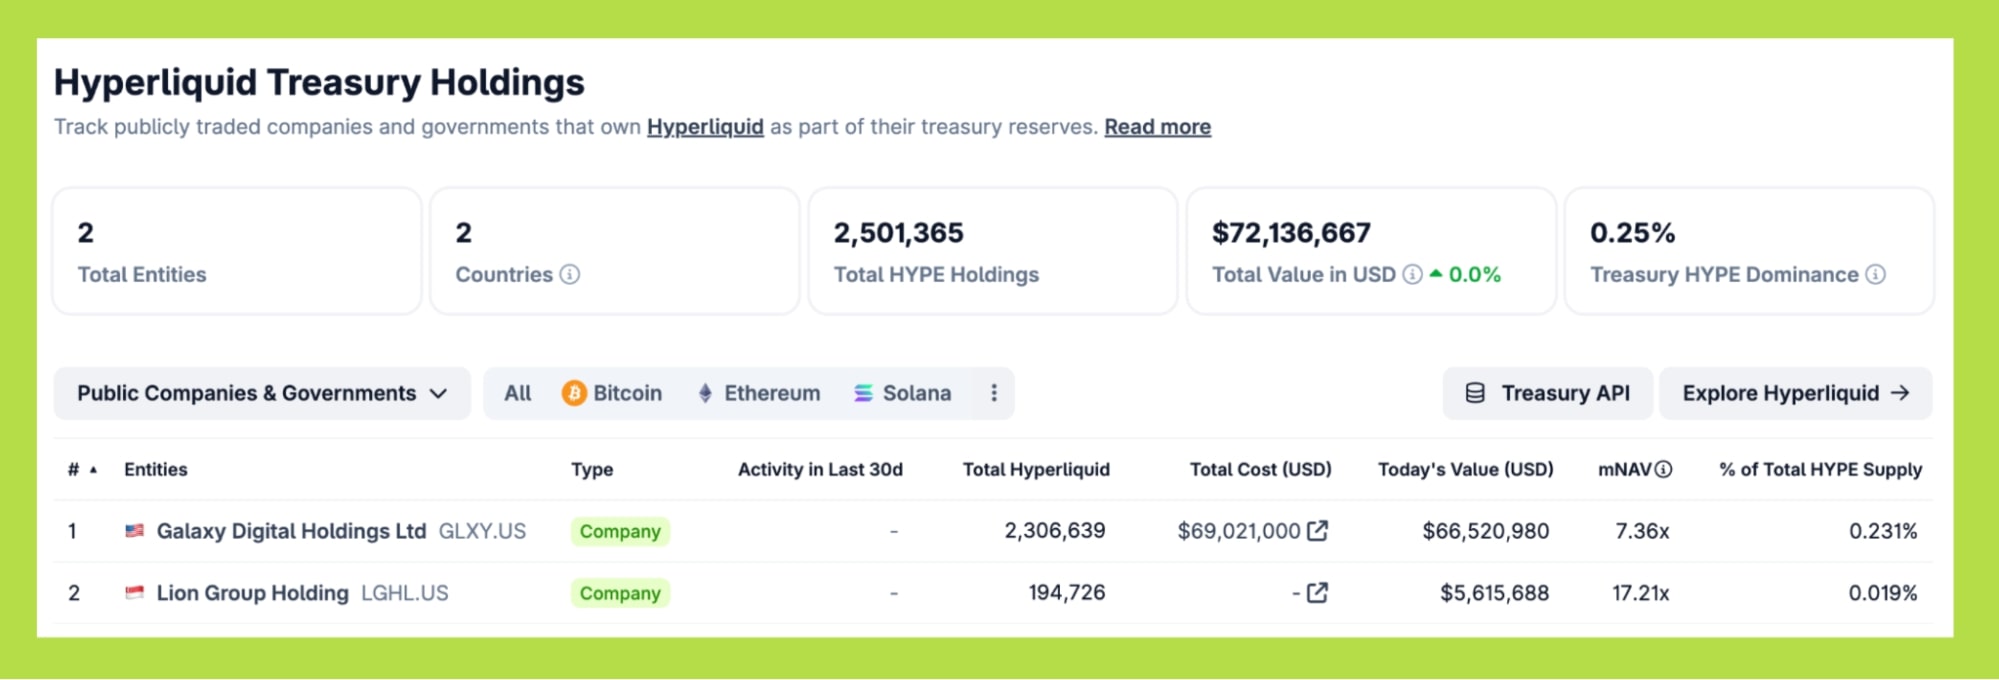
Task: Open Galaxy Digital total cost external link icon
Action: point(1318,531)
